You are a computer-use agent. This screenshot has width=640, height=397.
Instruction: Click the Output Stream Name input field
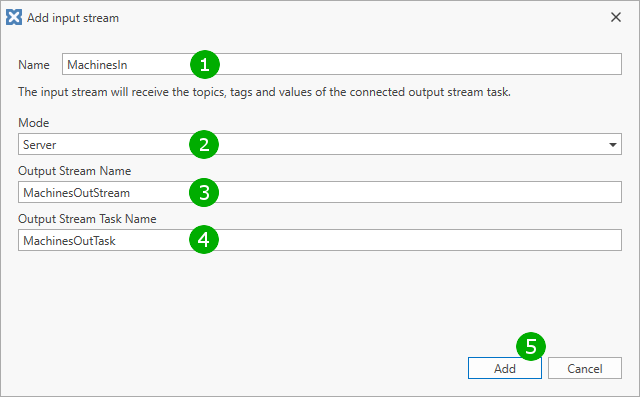(x=320, y=192)
